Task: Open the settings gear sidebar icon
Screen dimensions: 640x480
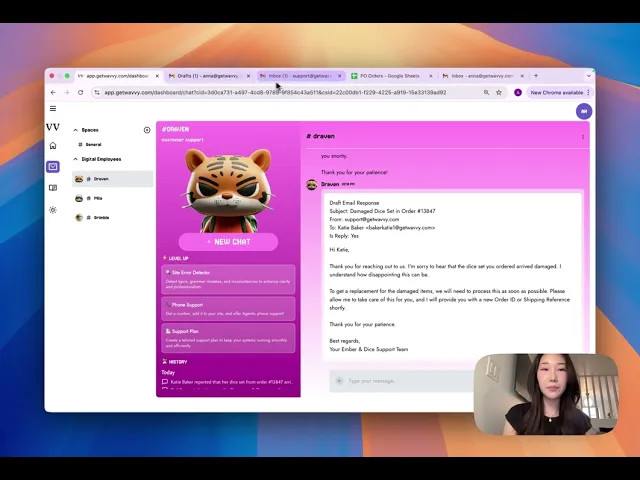Action: click(x=53, y=210)
